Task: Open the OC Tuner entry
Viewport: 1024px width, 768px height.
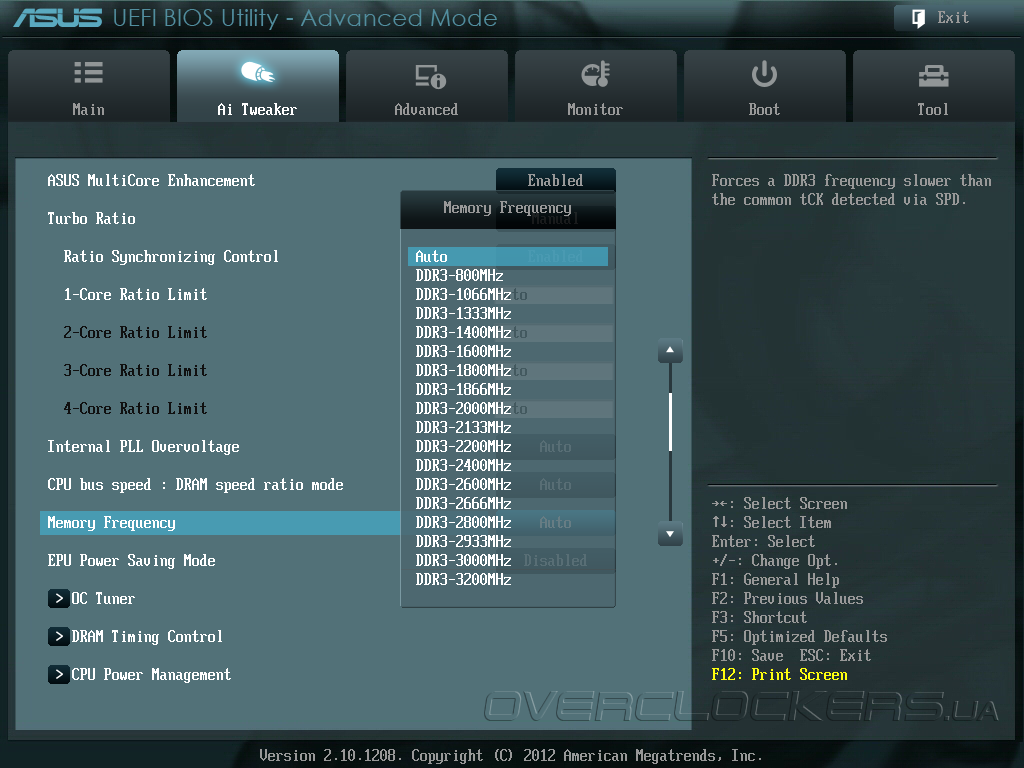Action: (103, 598)
